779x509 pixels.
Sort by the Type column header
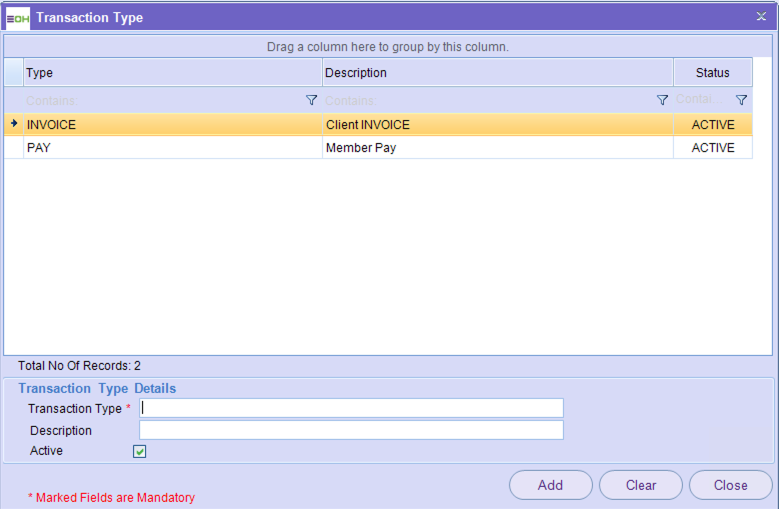click(x=171, y=73)
